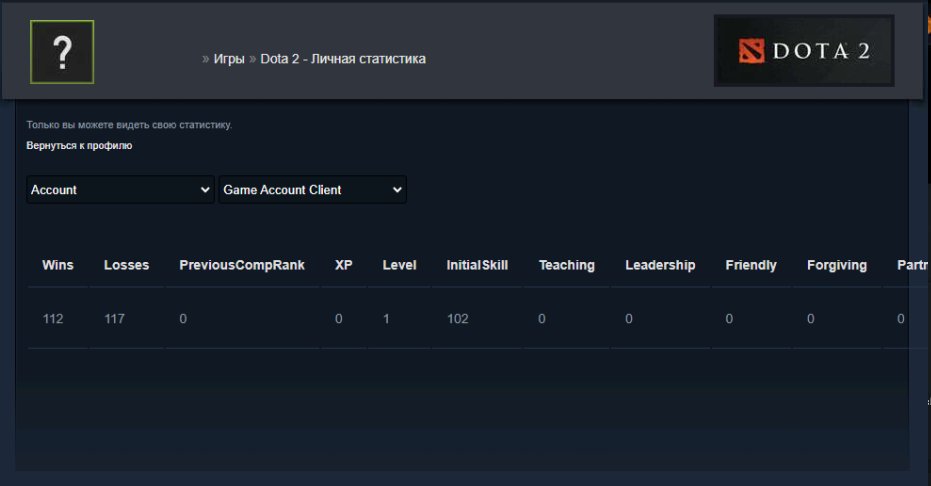The height and width of the screenshot is (486, 931).
Task: Click the Friendly value 0
Action: click(729, 319)
